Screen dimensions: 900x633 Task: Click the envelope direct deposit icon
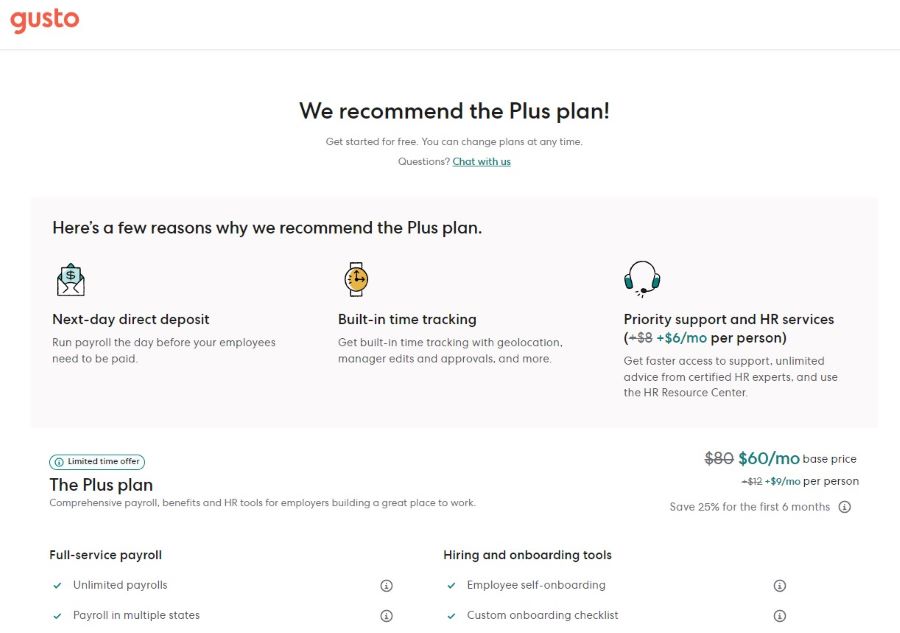pyautogui.click(x=71, y=279)
